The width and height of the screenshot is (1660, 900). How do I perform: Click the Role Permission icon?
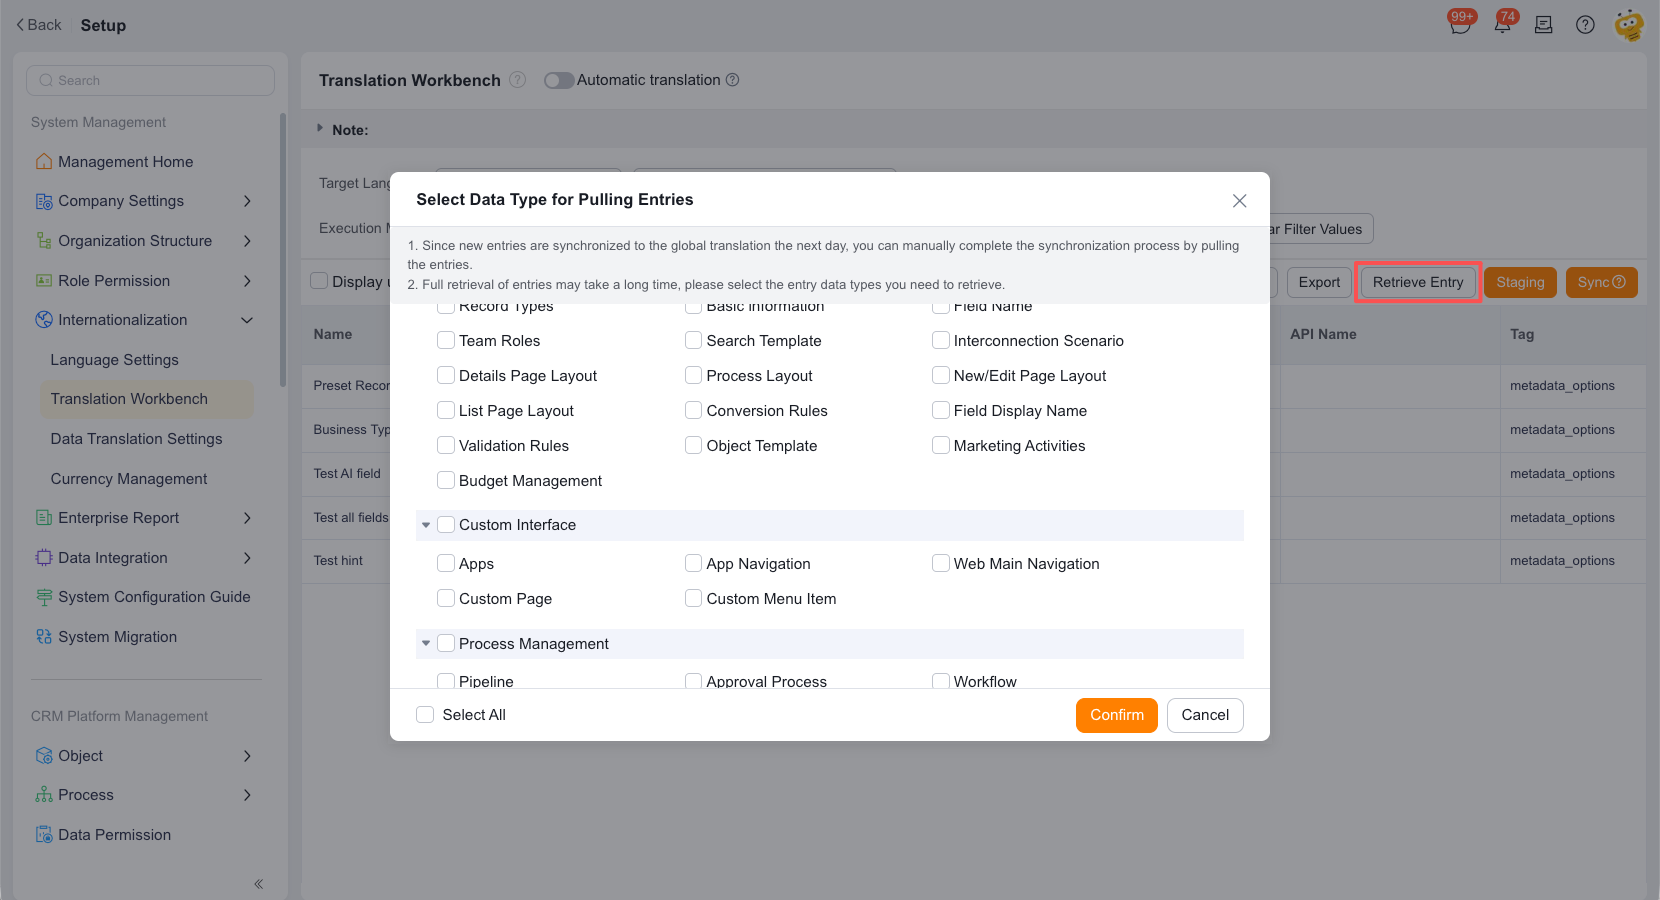(44, 281)
